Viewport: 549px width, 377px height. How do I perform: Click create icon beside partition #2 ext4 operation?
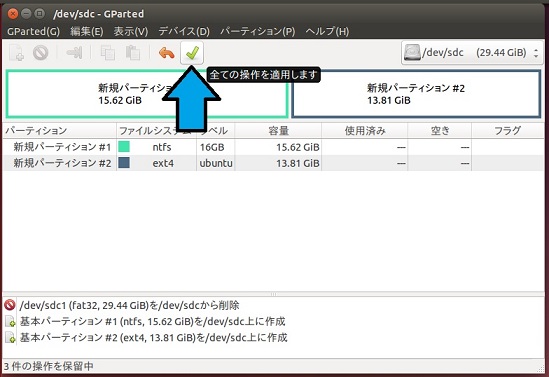tap(10, 337)
